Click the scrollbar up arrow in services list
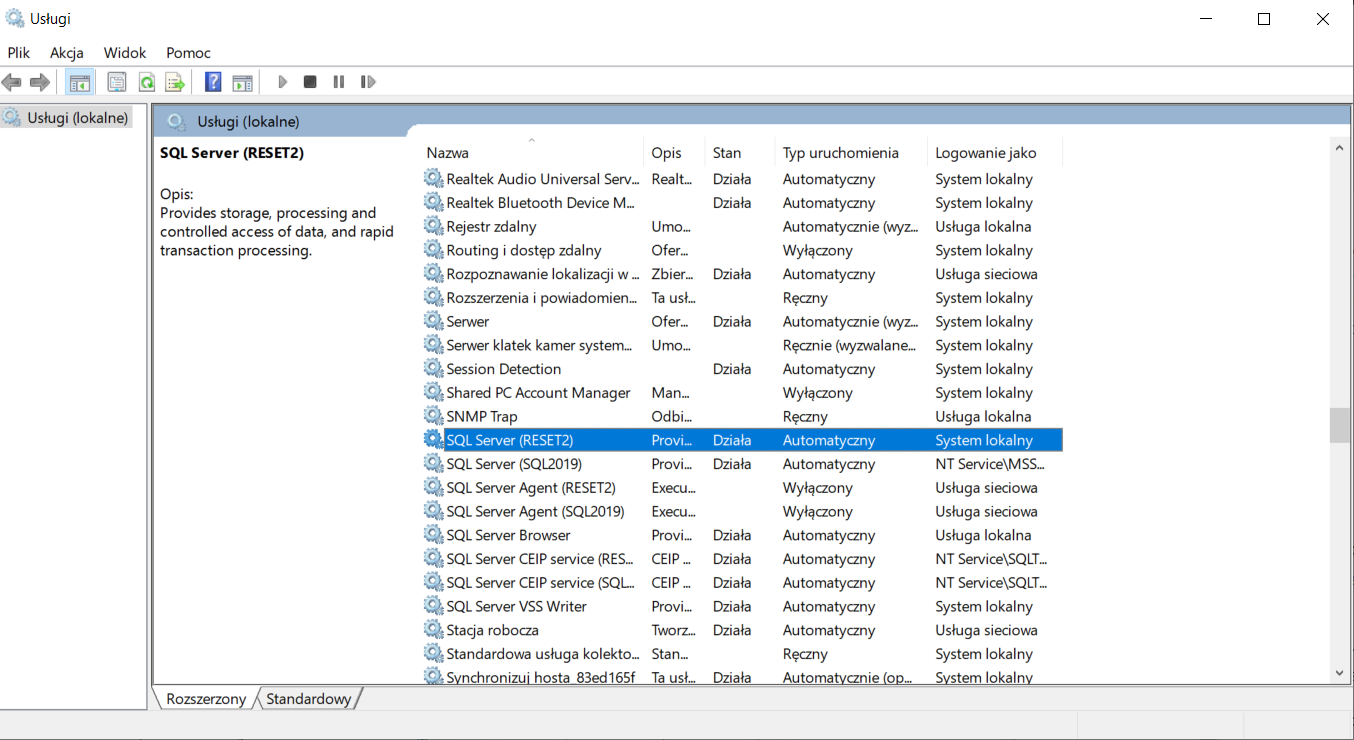Screen dimensions: 1354x740 [x=1340, y=147]
